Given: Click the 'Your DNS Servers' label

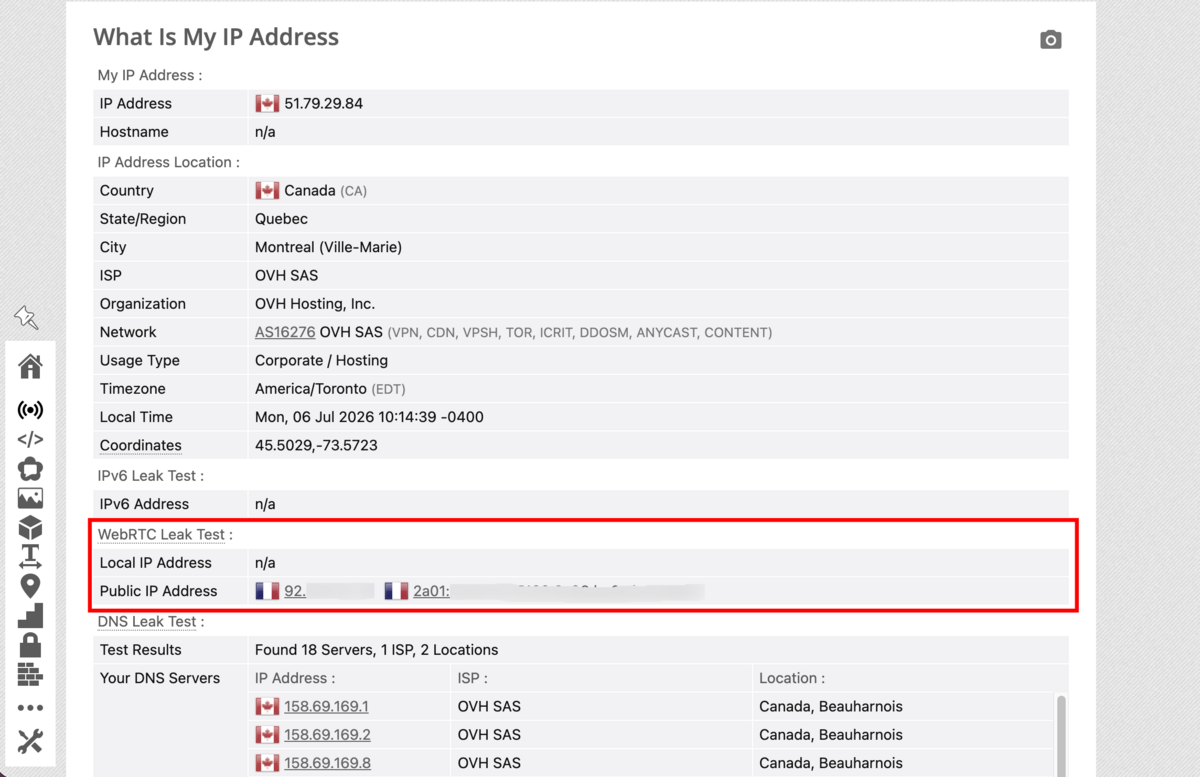Looking at the screenshot, I should pos(160,678).
